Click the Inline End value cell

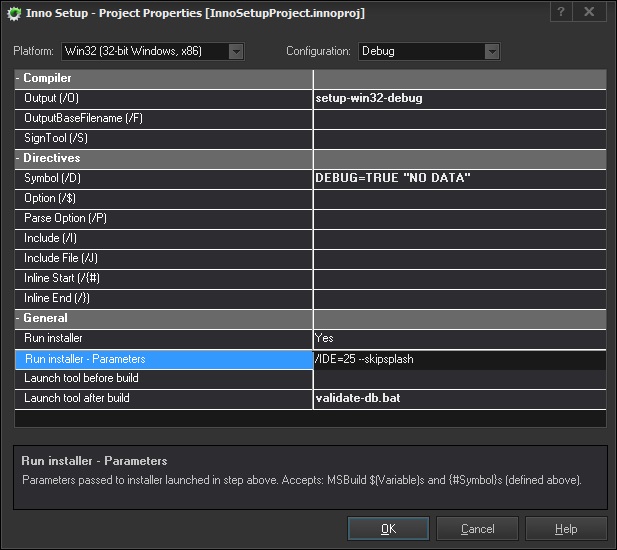coord(460,299)
